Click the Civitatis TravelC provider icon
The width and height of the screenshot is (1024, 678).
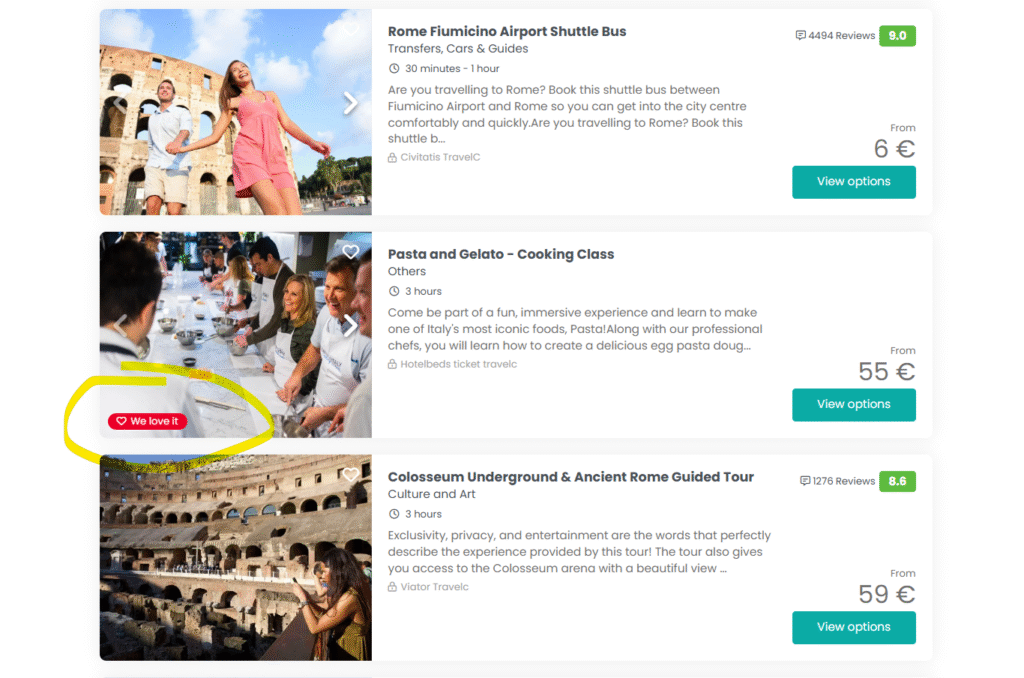point(392,157)
